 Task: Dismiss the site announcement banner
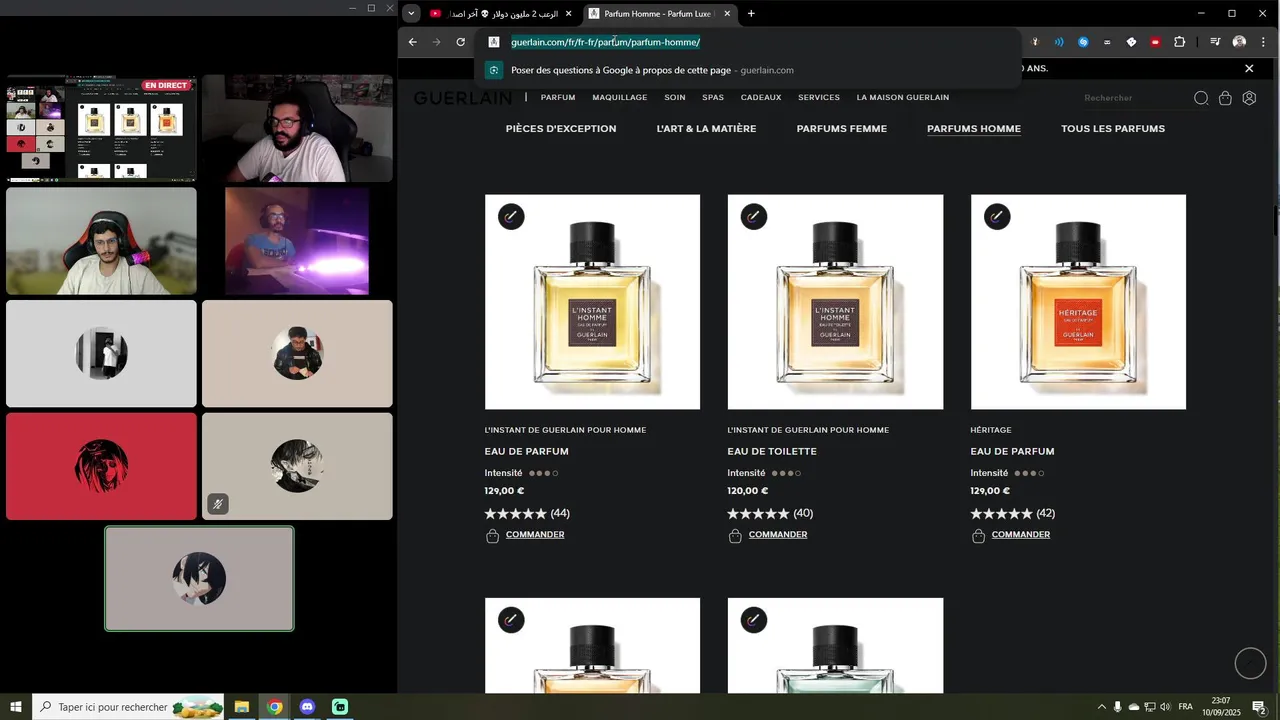tap(1249, 69)
